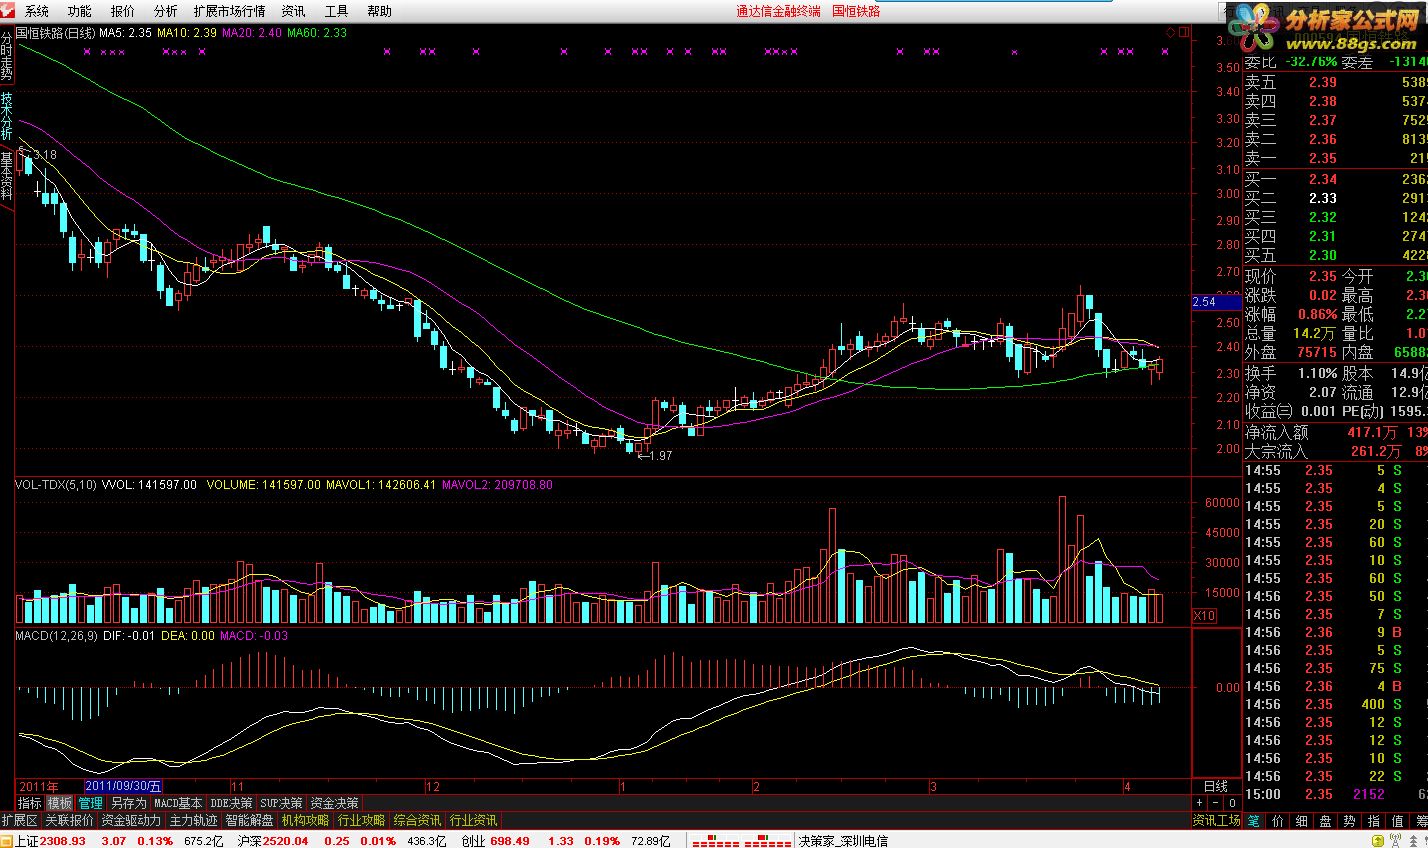Click the 管理 button

pyautogui.click(x=91, y=803)
